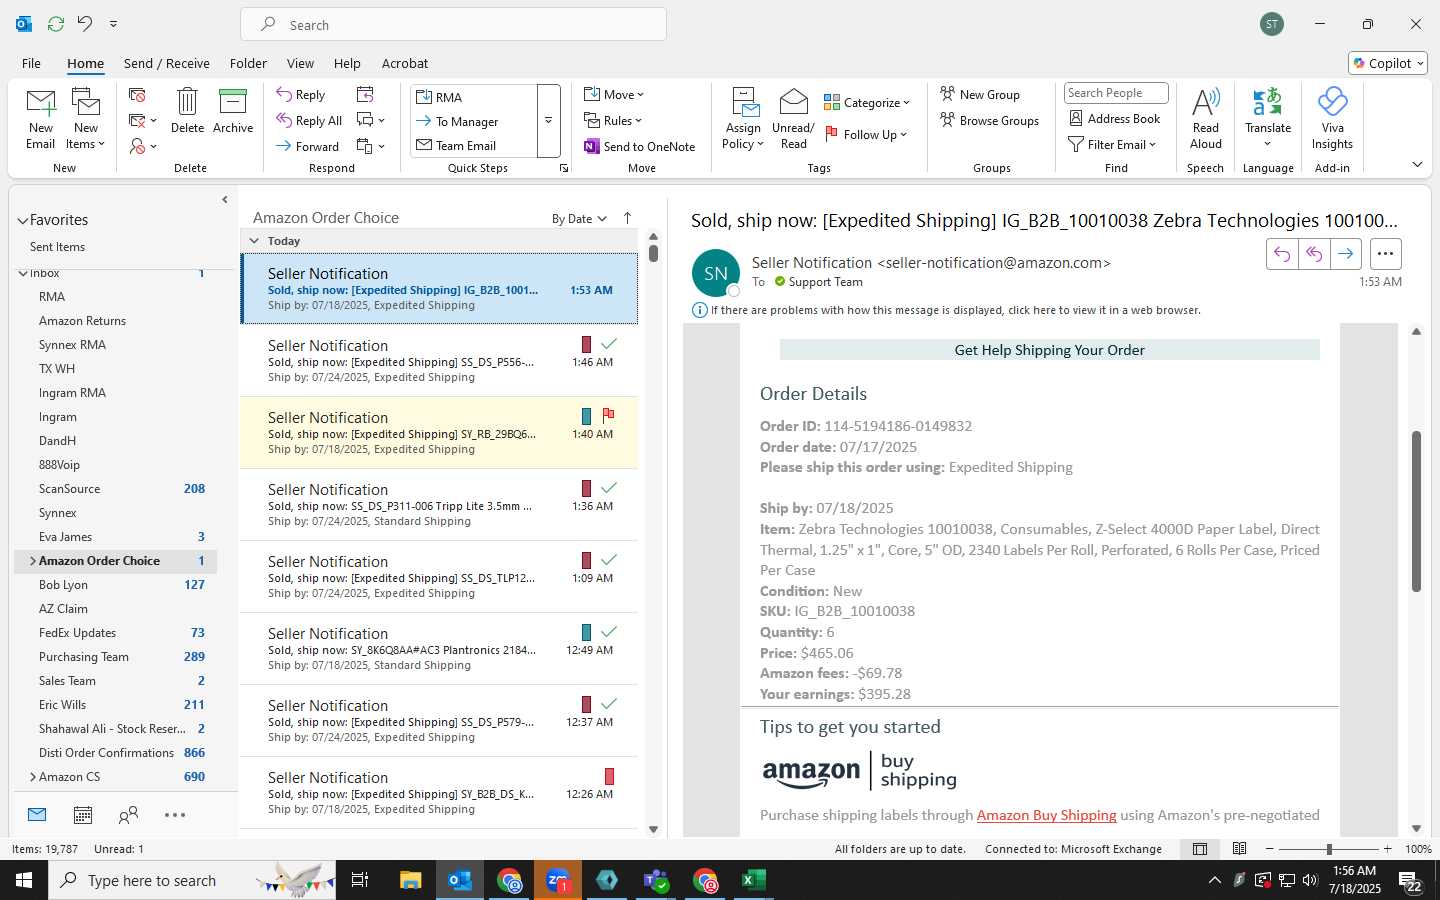
Task: Open the File menu
Action: (x=31, y=63)
